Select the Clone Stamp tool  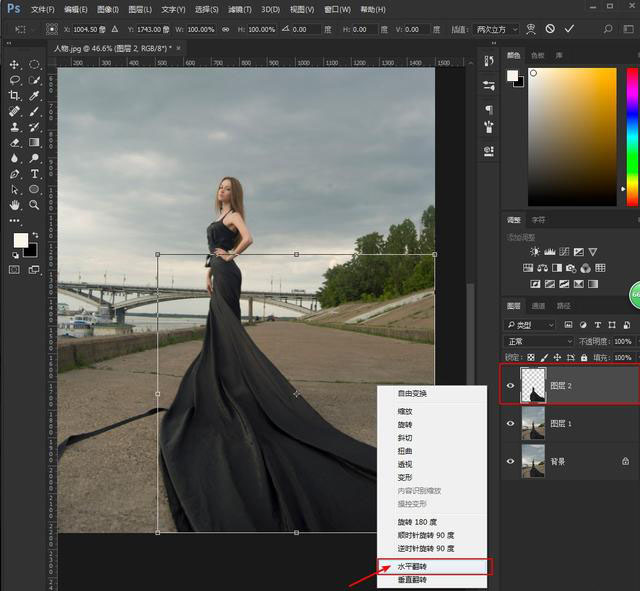tap(14, 127)
